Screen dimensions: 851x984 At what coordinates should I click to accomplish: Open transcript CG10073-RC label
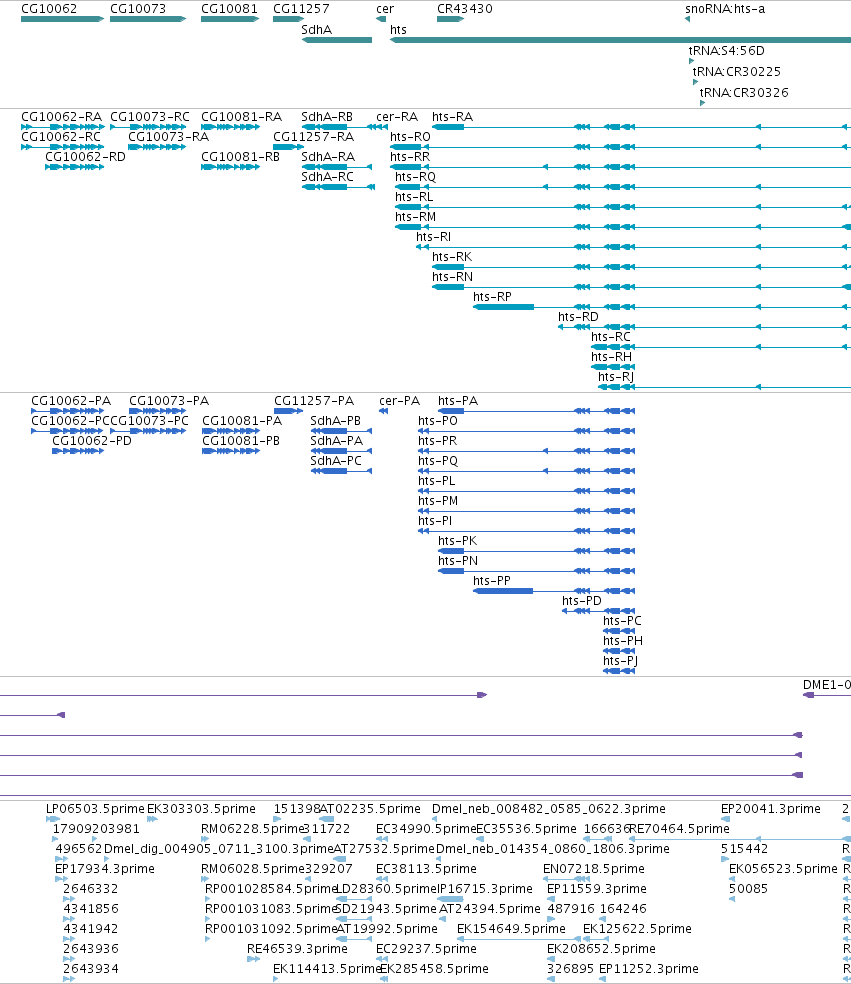tap(150, 117)
